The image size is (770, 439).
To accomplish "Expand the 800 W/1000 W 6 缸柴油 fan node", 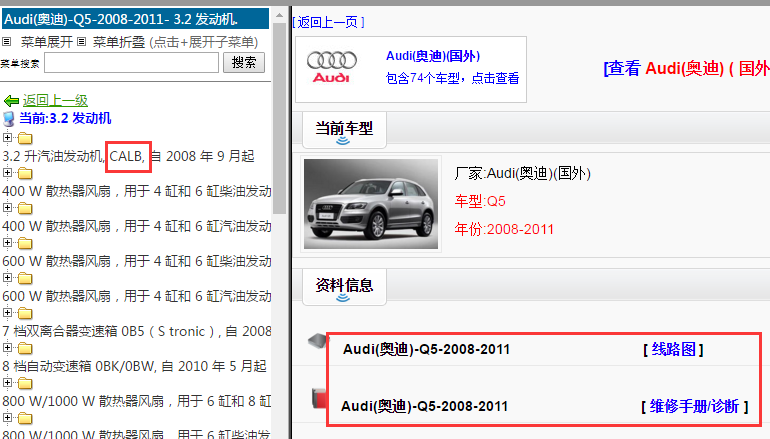I will click(x=7, y=417).
